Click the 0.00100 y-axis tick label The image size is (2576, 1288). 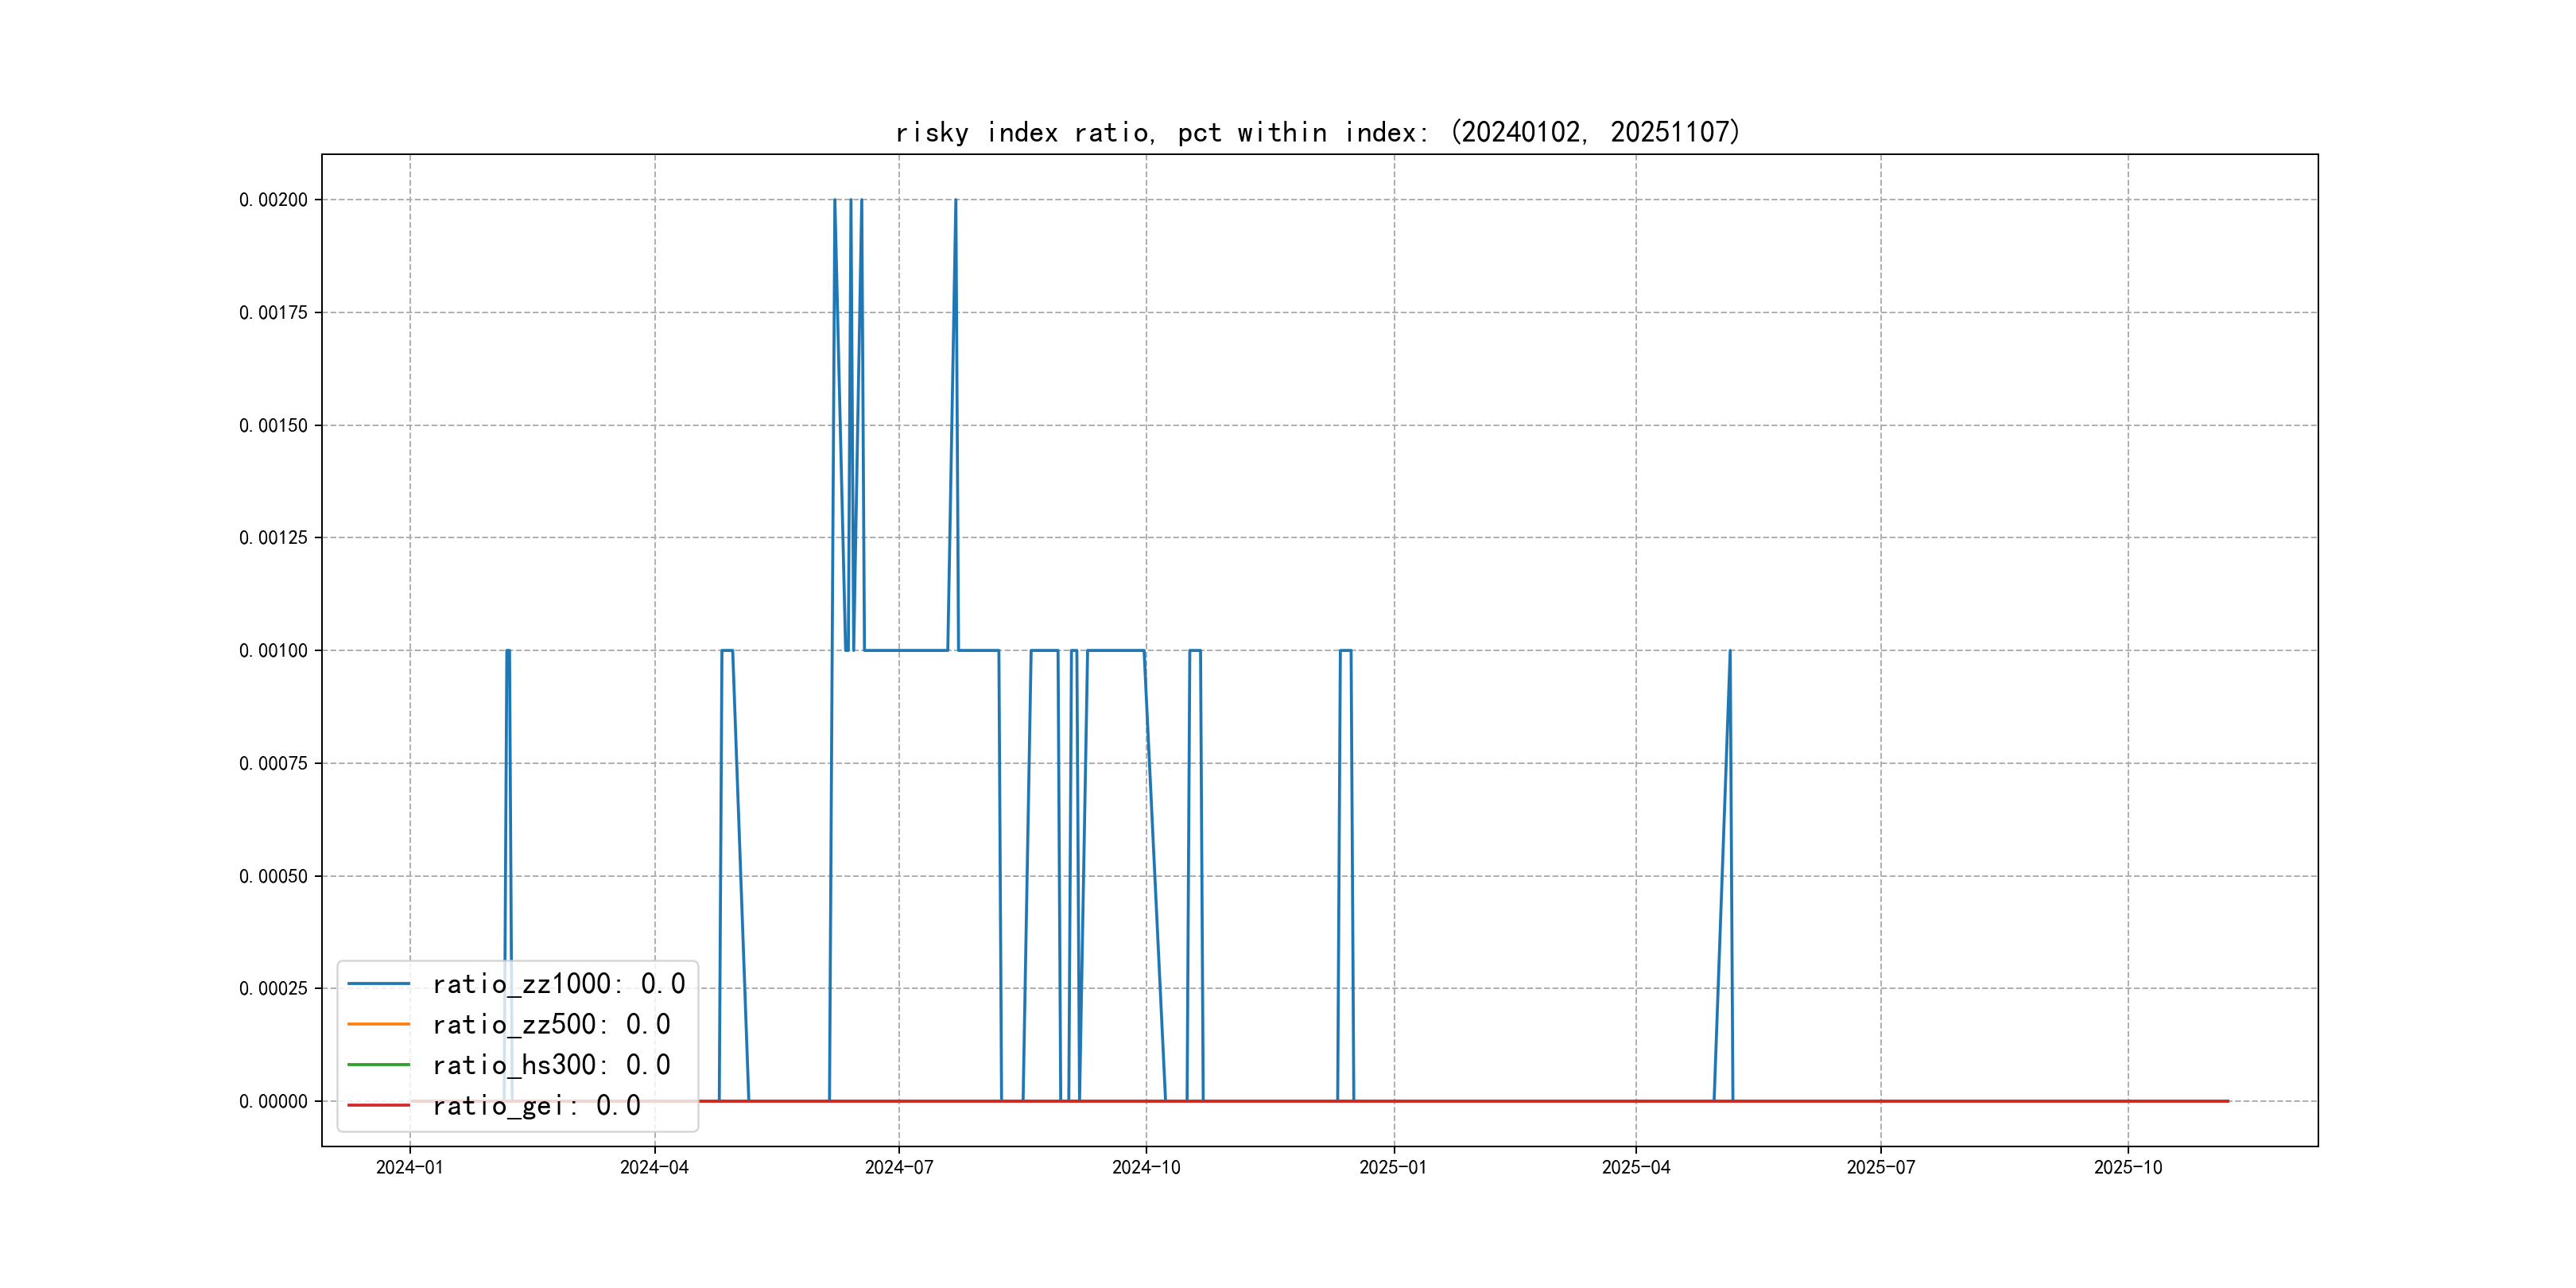pos(273,651)
